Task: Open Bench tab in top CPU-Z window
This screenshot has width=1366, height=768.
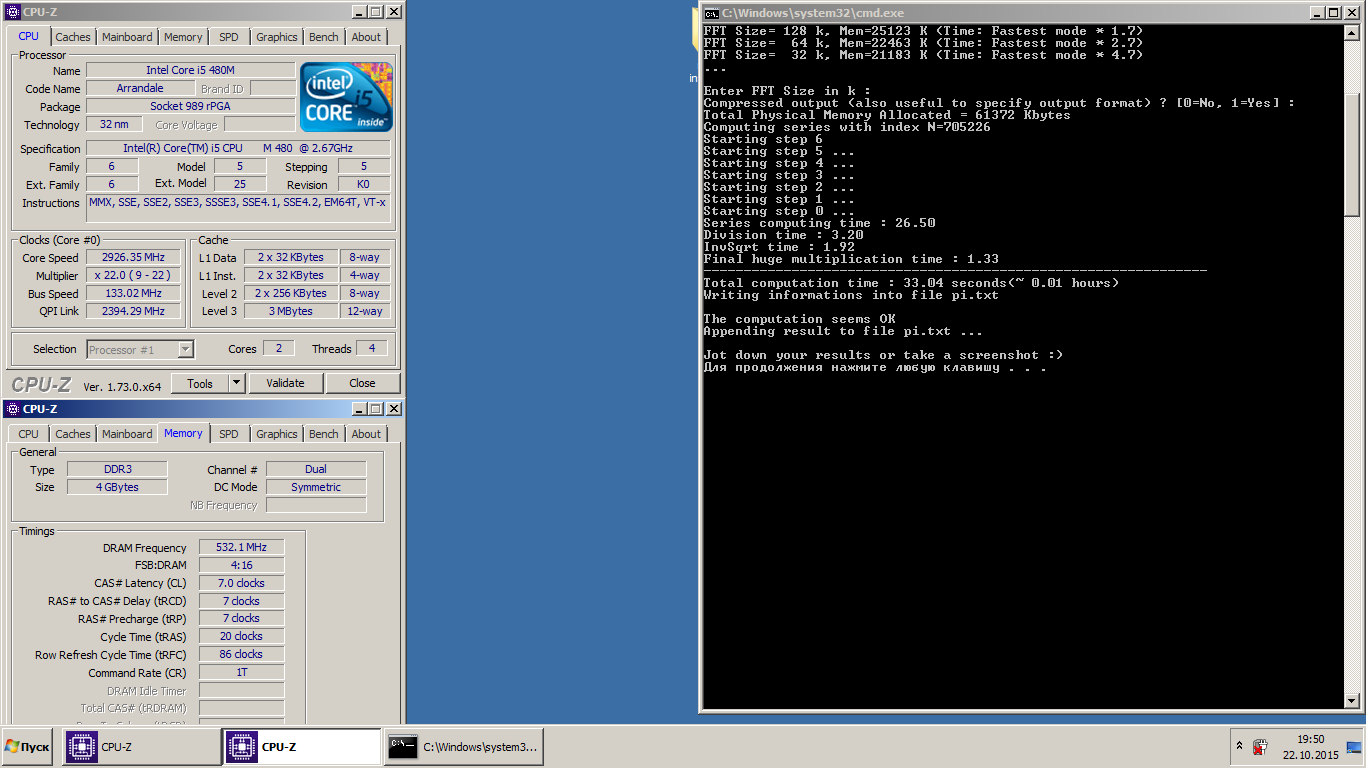Action: (324, 37)
